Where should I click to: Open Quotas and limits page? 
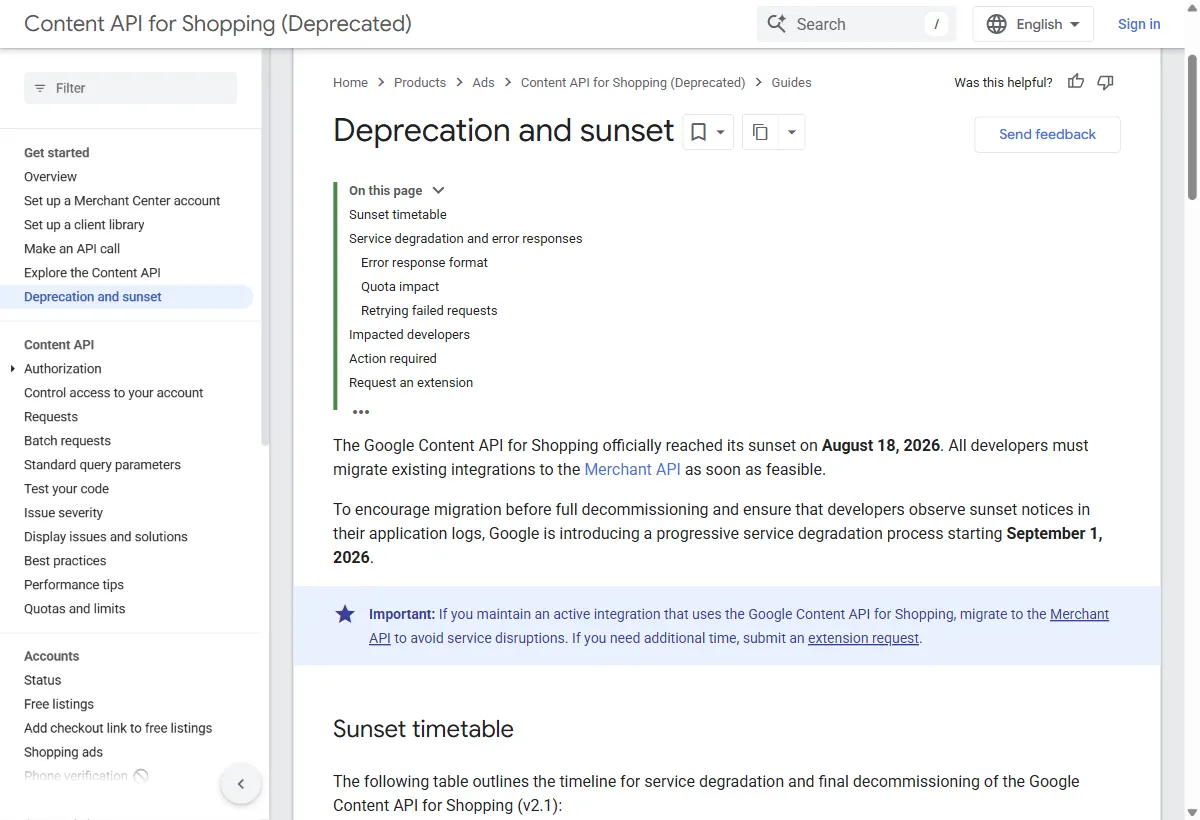(75, 608)
